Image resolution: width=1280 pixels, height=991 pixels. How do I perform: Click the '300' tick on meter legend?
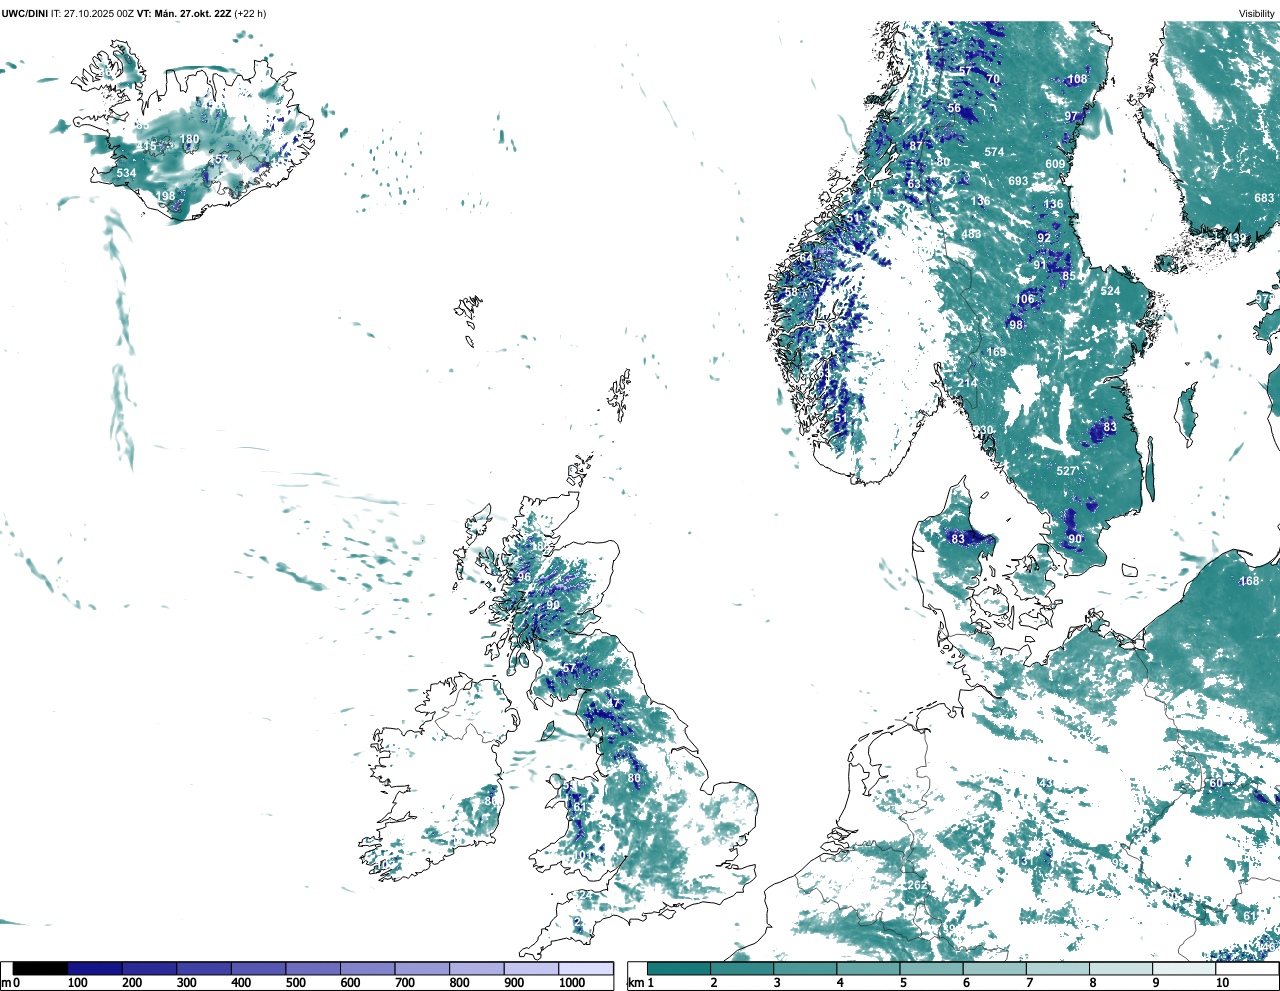186,983
